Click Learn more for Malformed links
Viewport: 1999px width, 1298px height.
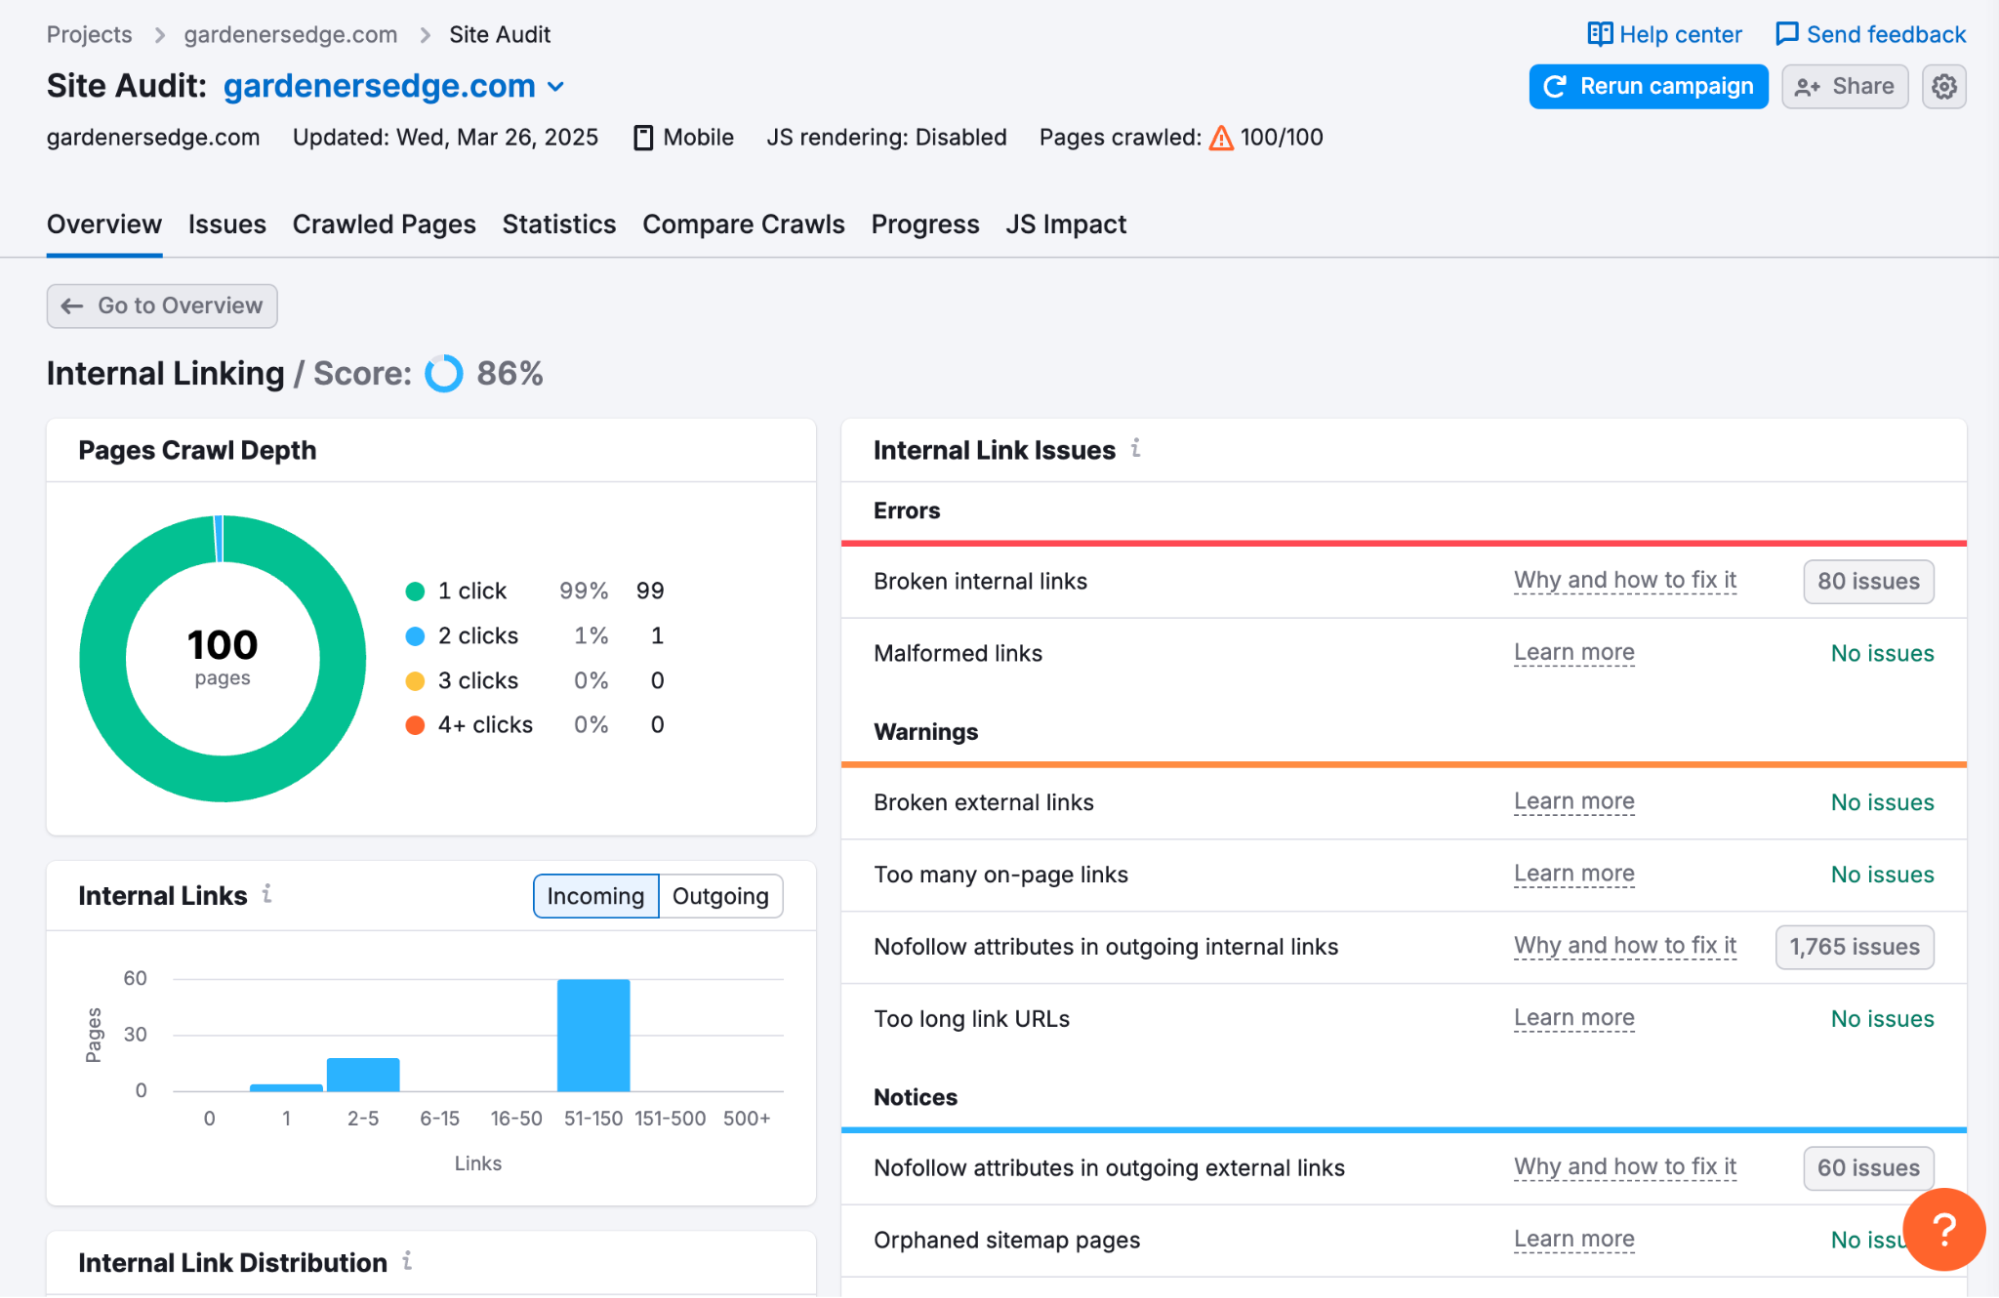coord(1573,653)
